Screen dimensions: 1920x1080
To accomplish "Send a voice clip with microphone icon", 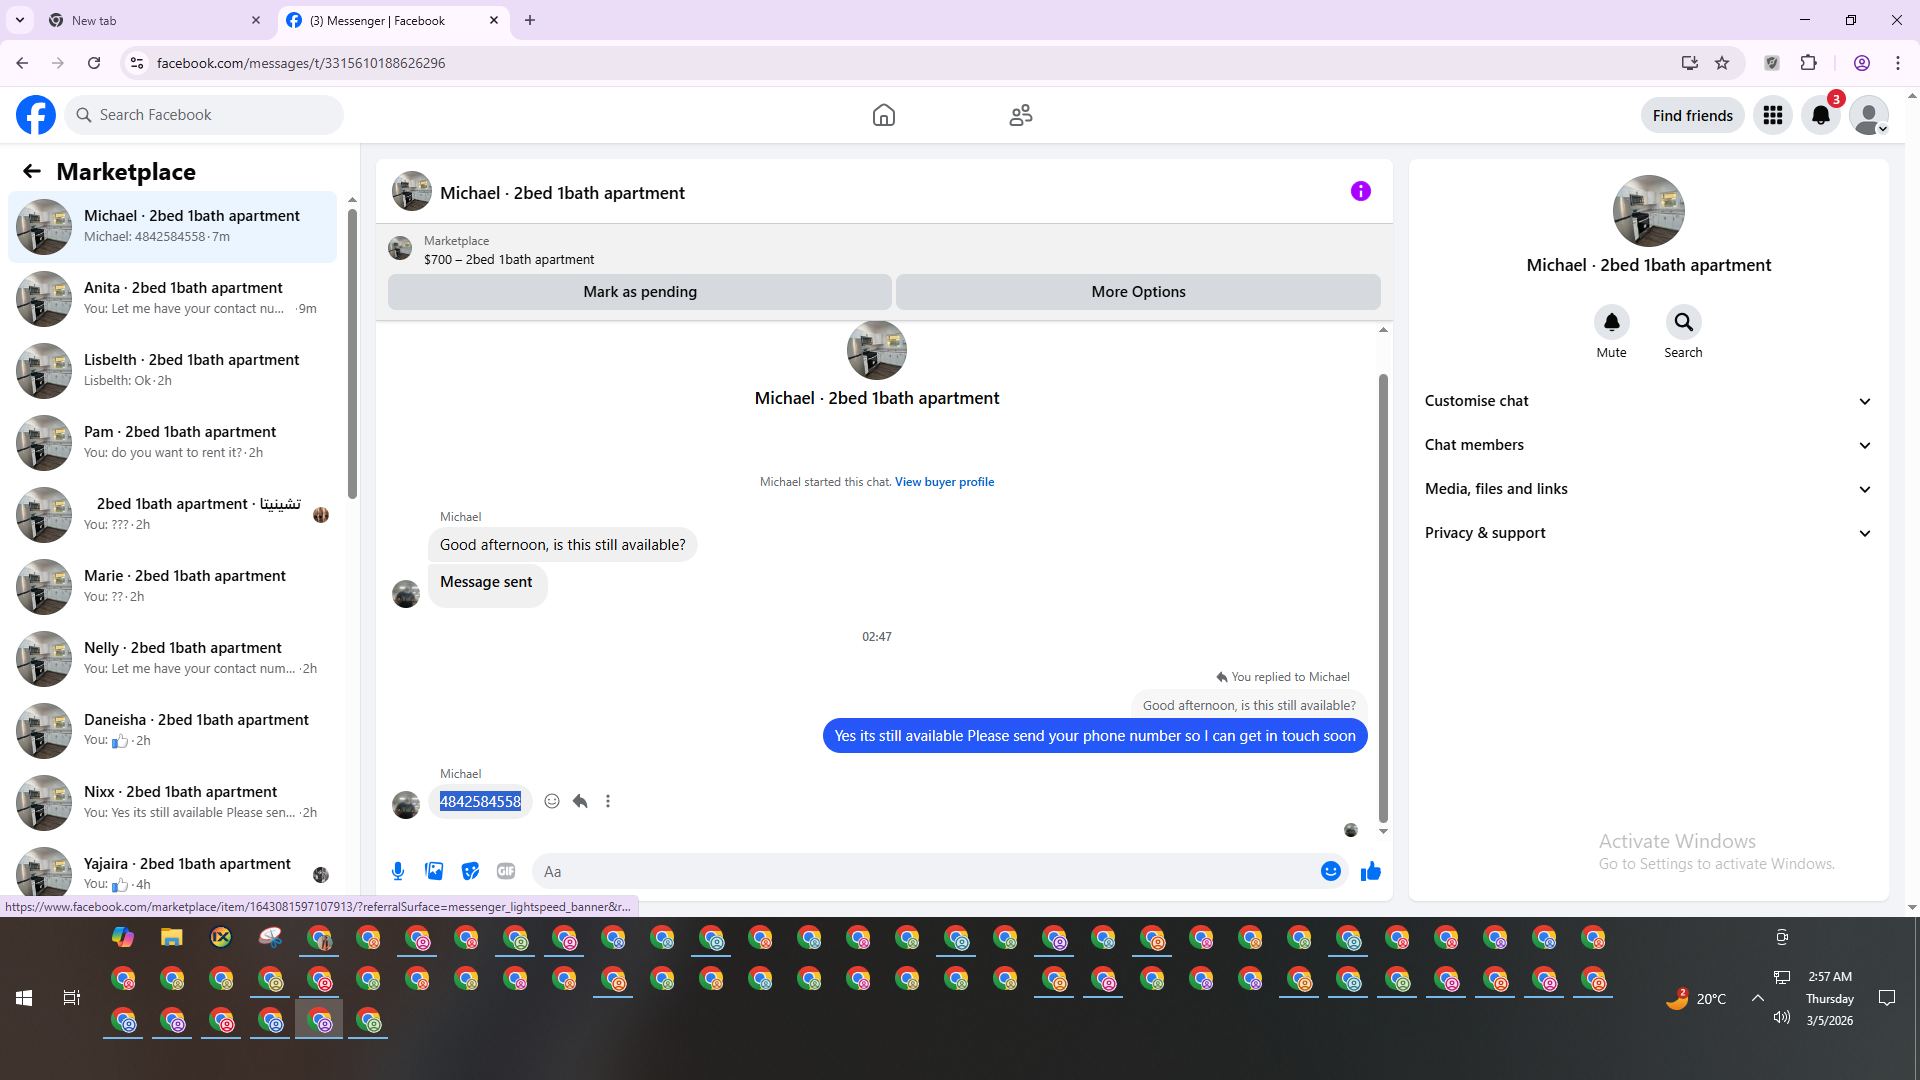I will click(398, 871).
